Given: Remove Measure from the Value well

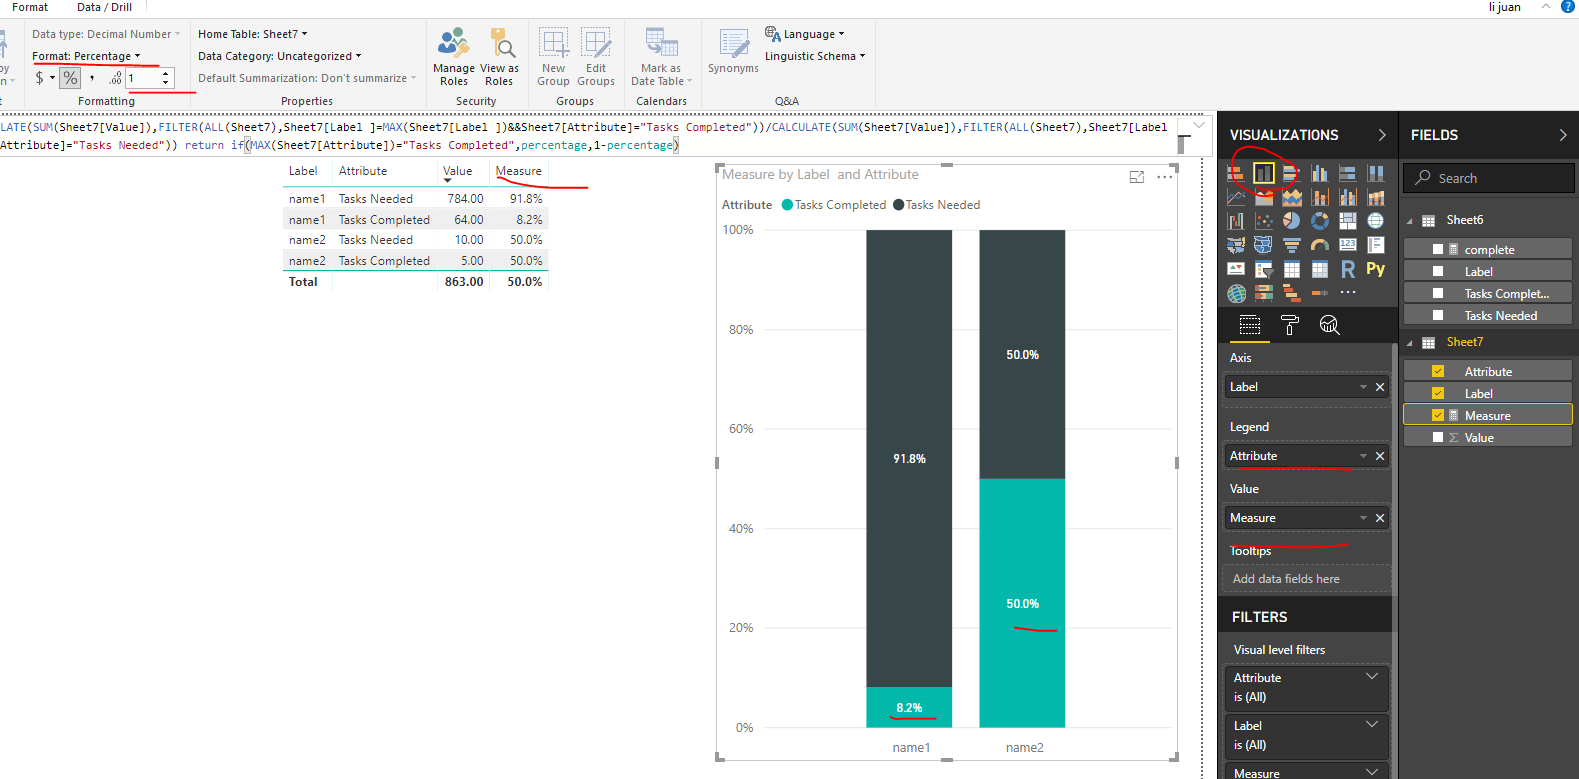Looking at the screenshot, I should [1380, 518].
